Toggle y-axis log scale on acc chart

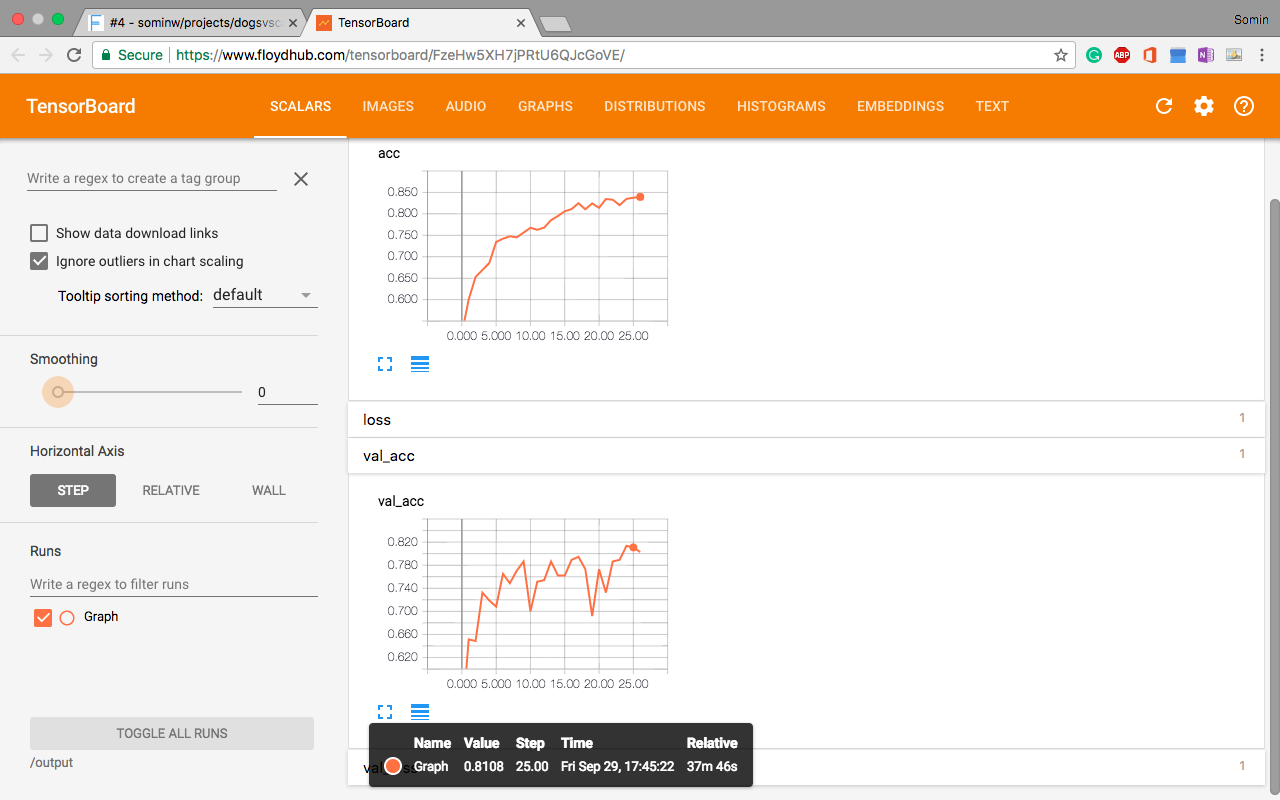click(420, 364)
